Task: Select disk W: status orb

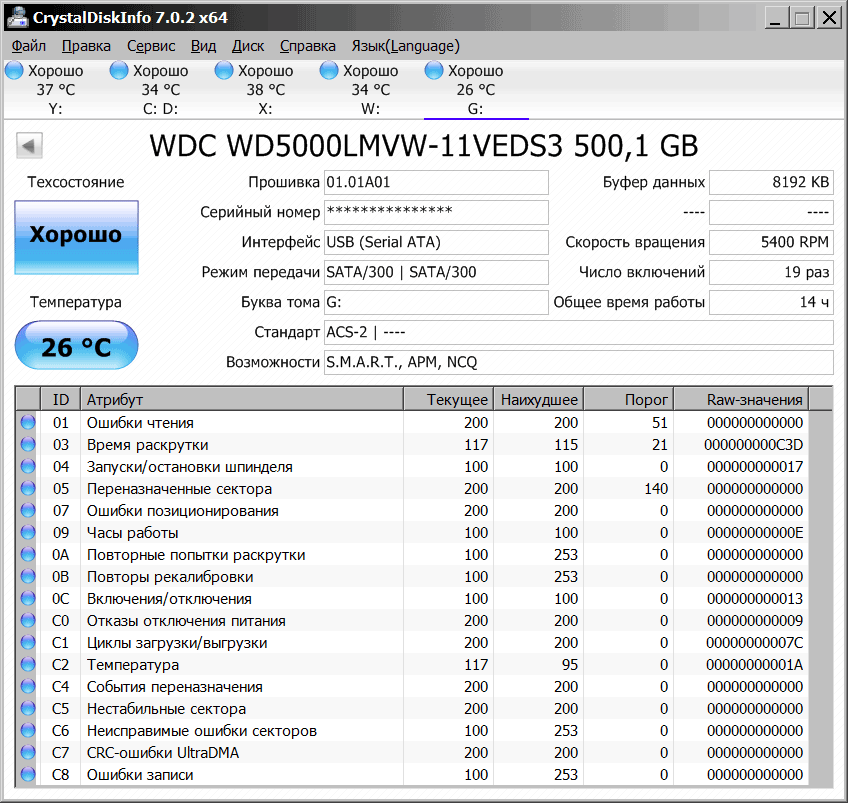Action: [x=330, y=70]
